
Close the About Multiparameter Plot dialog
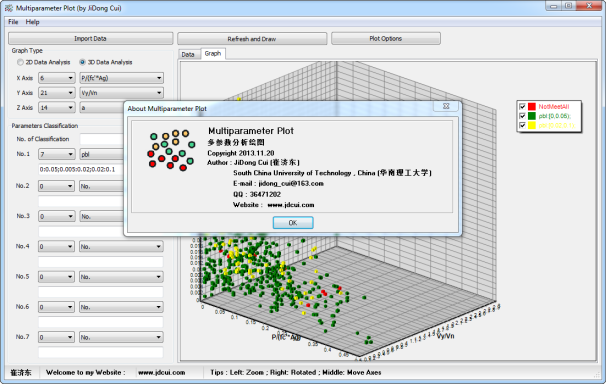[x=446, y=106]
